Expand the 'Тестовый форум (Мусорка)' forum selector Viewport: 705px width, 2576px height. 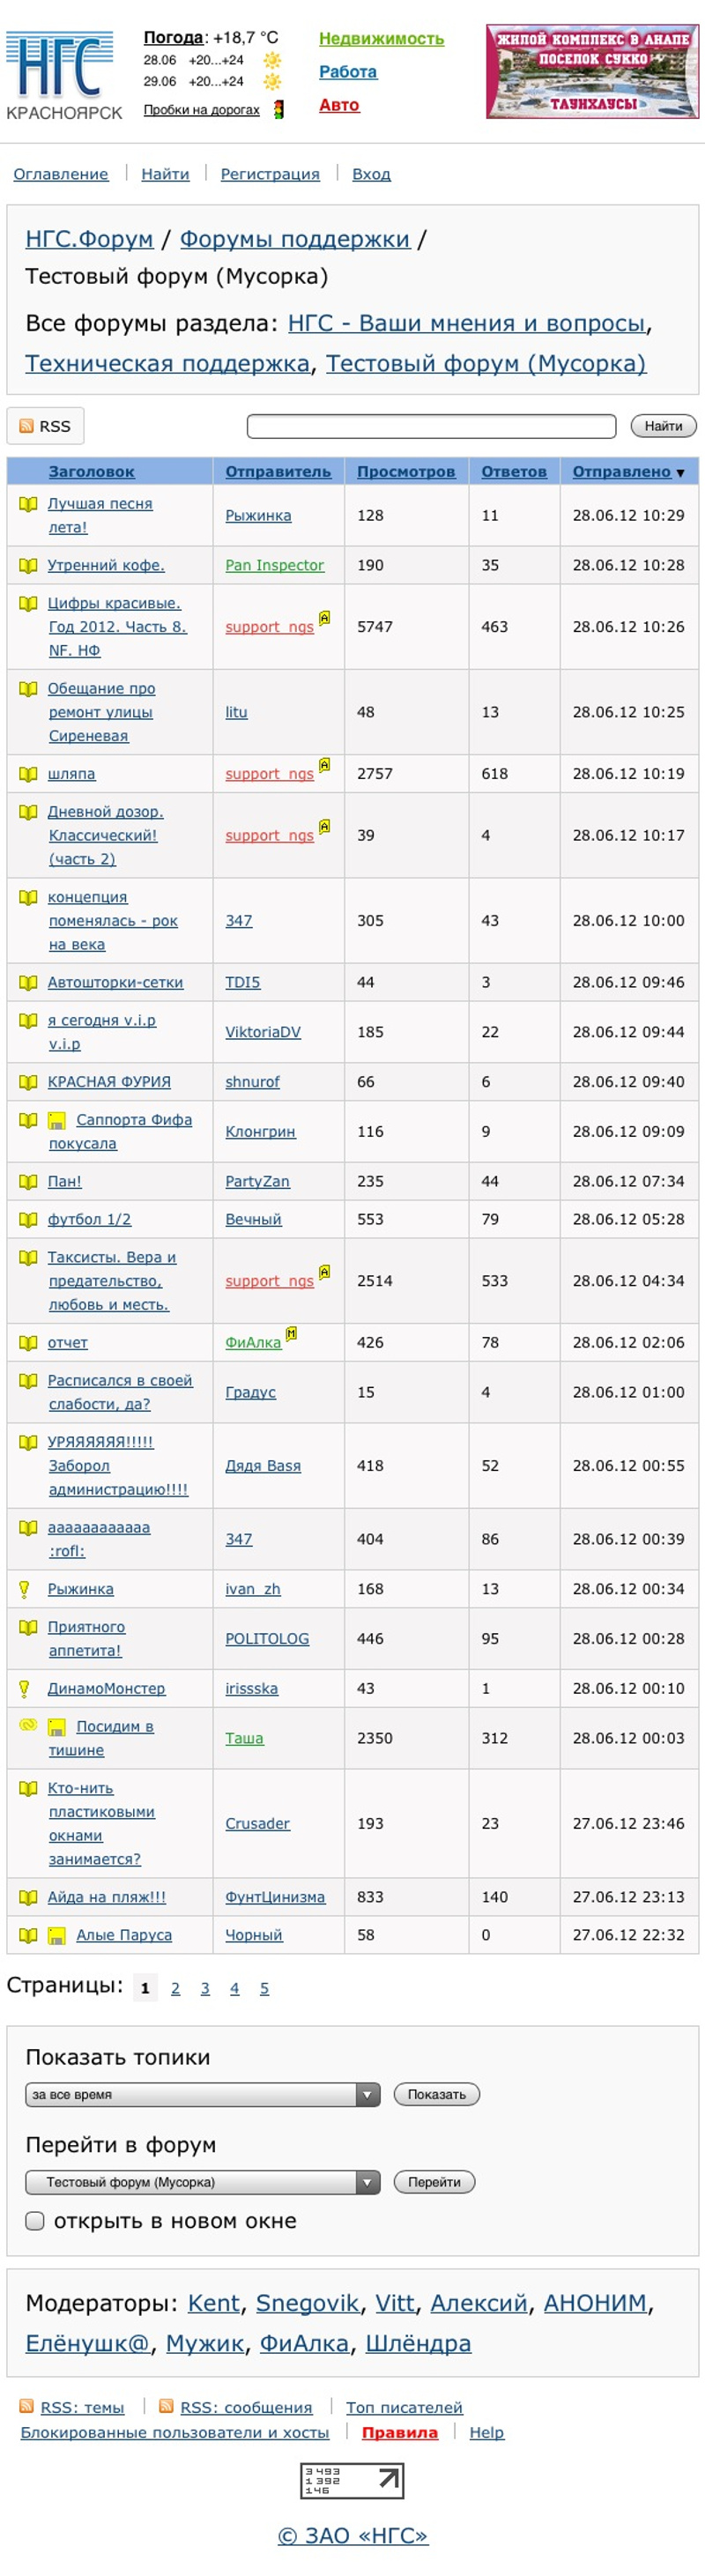pos(202,2182)
